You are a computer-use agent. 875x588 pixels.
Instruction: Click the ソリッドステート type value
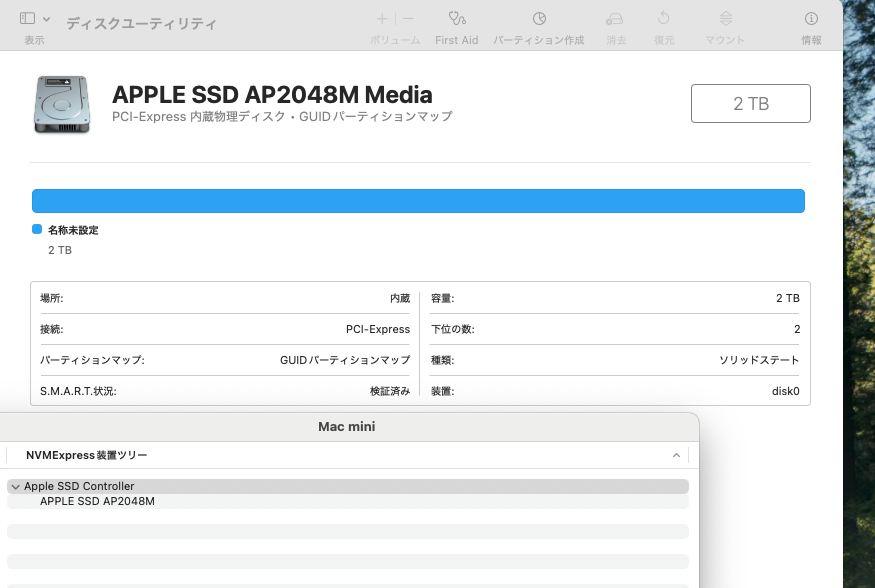click(x=759, y=360)
